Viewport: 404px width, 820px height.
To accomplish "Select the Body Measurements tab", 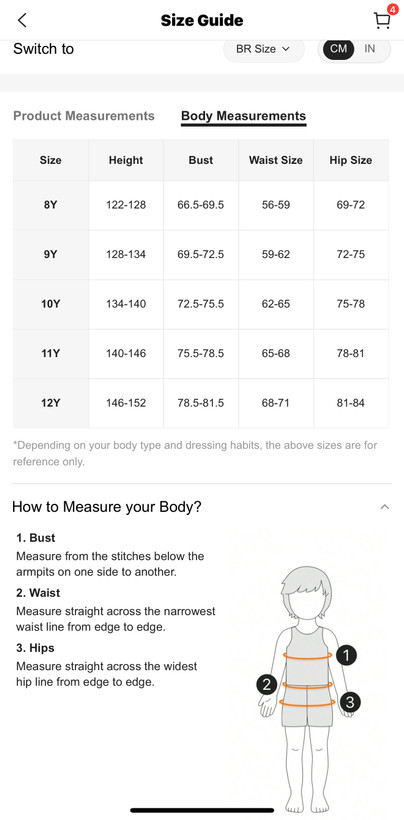I will 244,116.
